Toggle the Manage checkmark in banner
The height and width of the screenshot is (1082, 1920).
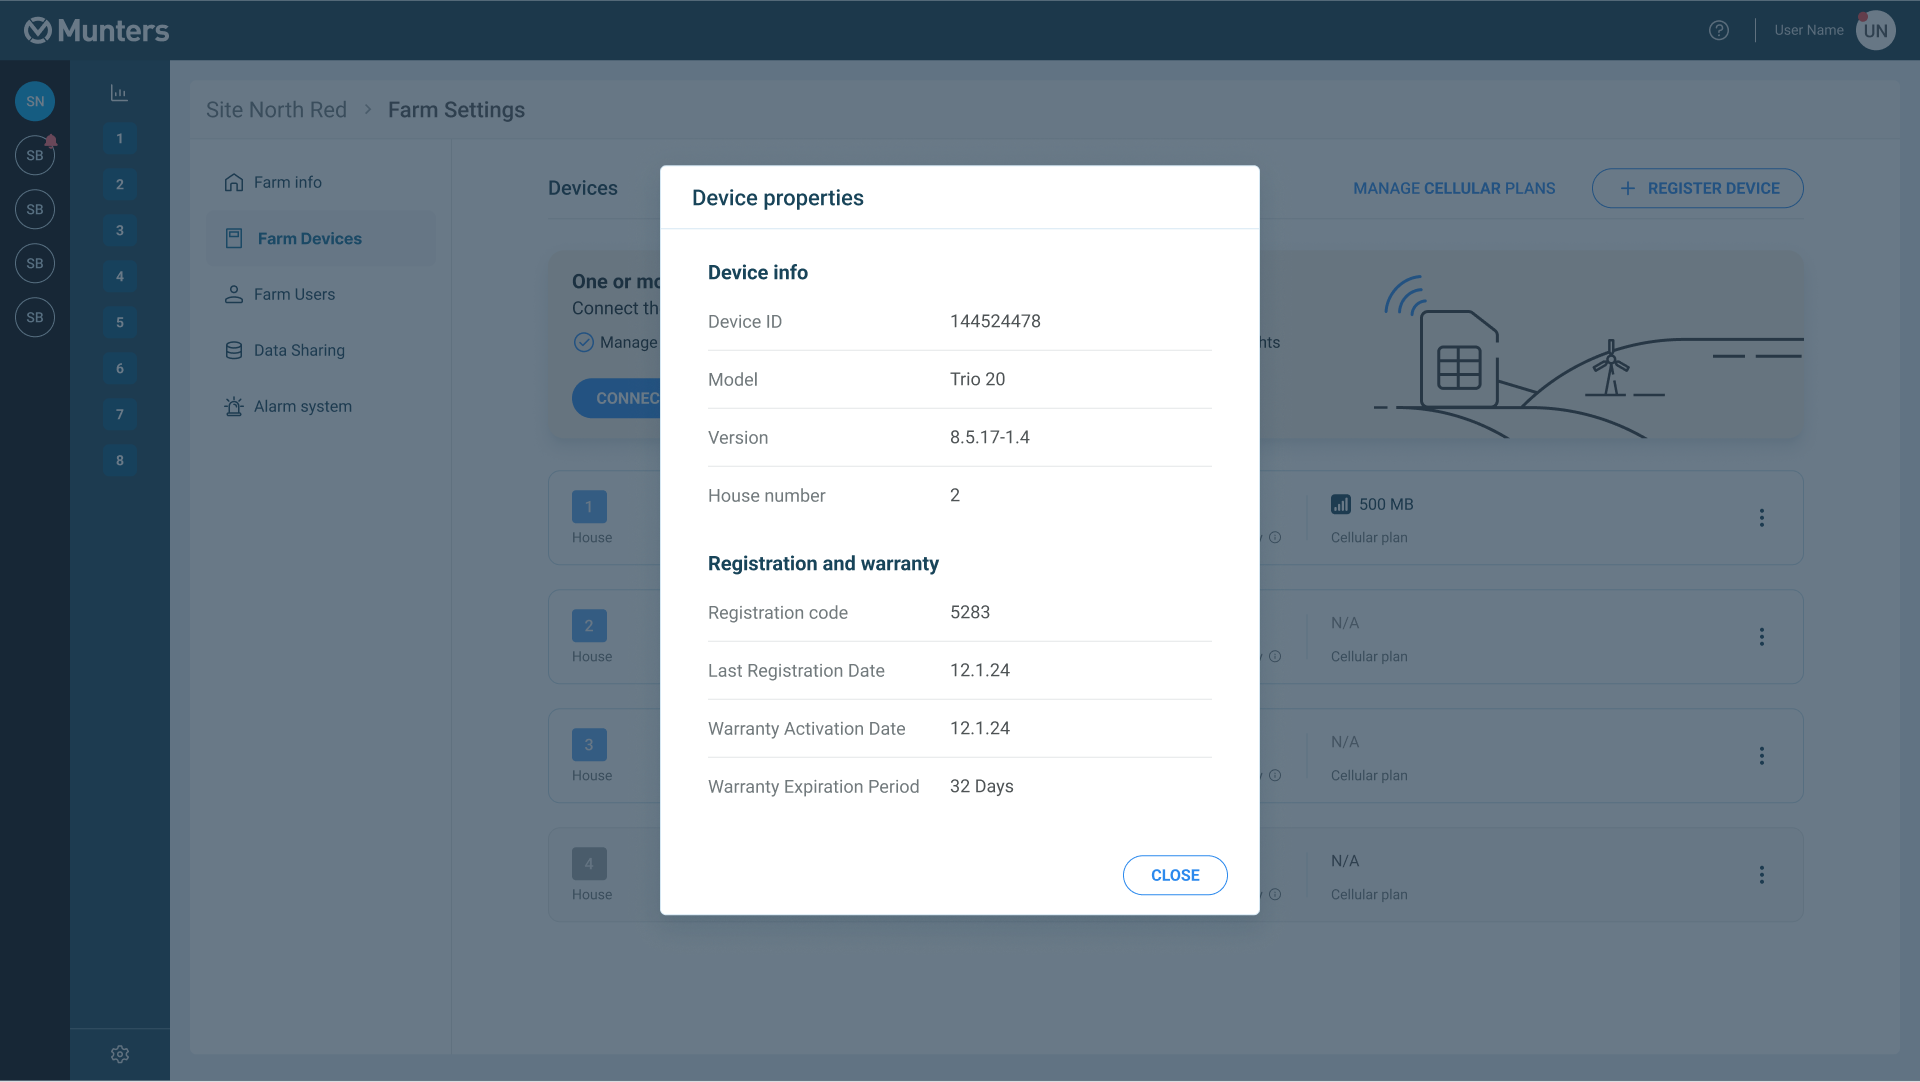[x=584, y=342]
